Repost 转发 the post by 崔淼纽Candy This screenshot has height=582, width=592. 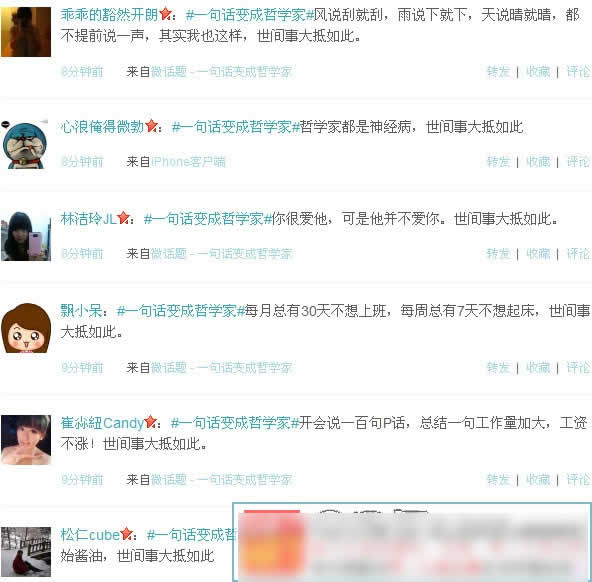coord(498,479)
